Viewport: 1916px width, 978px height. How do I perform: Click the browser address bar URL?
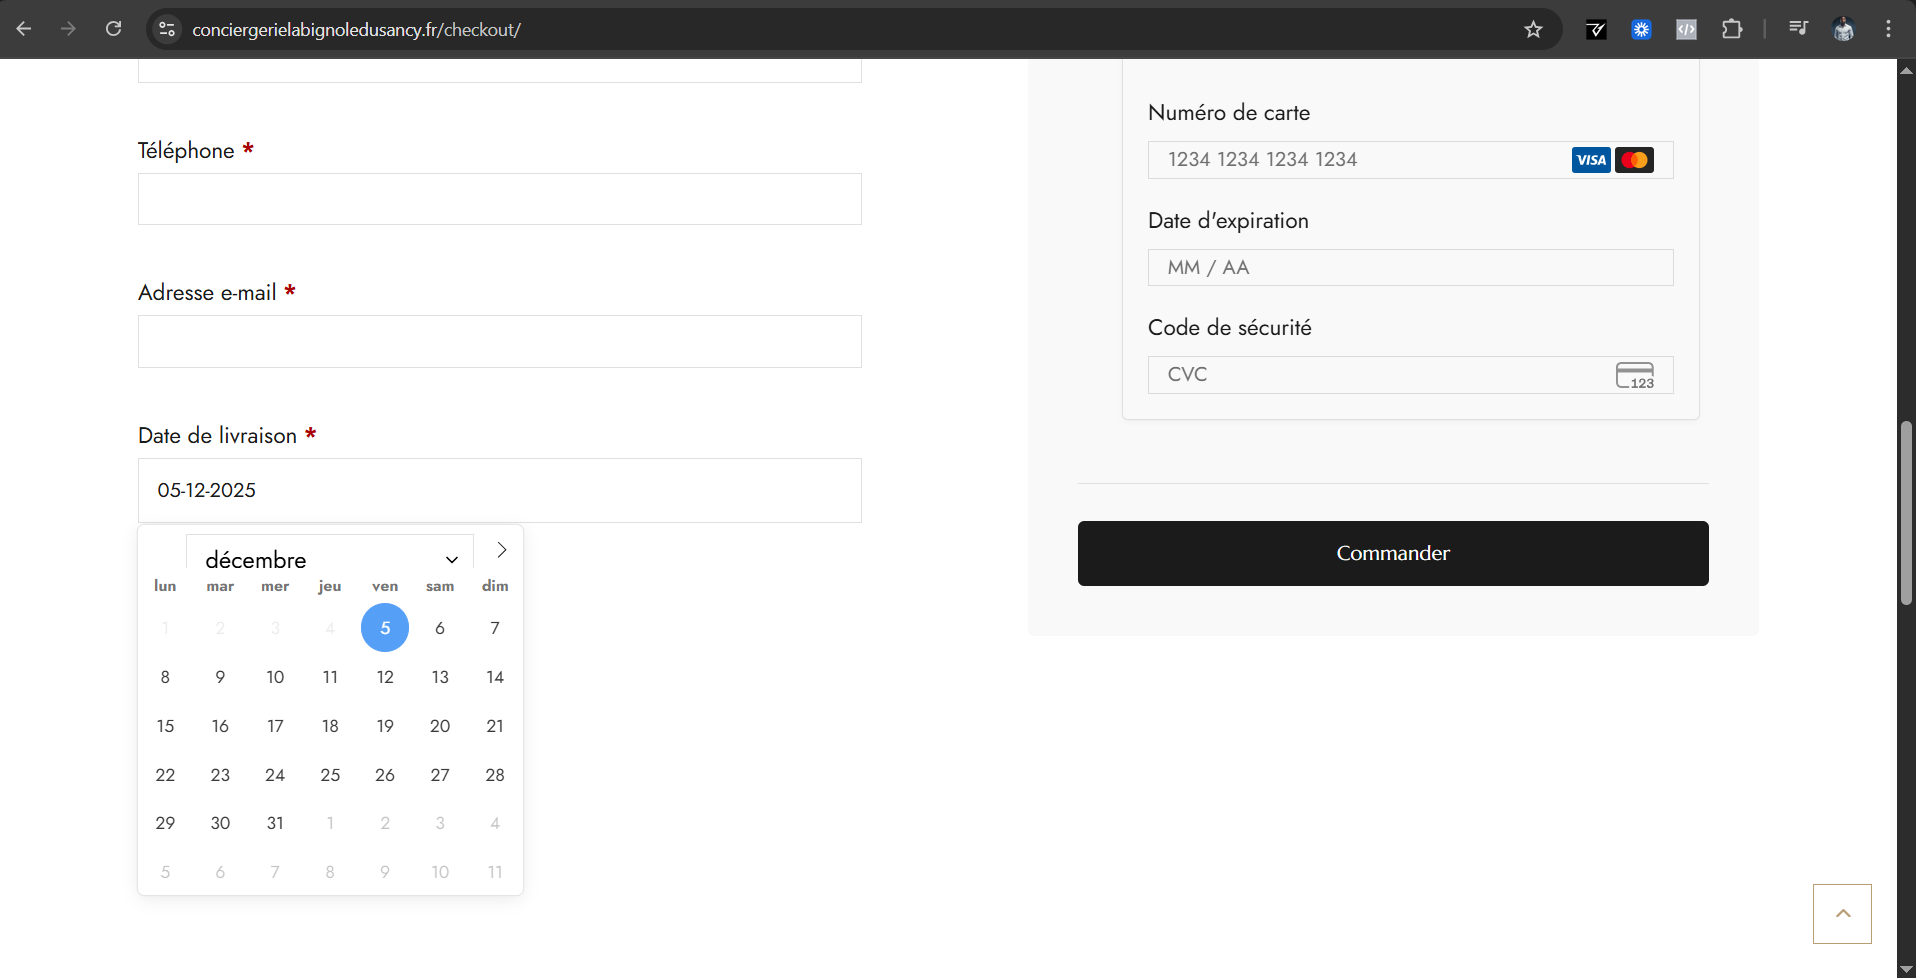point(356,29)
